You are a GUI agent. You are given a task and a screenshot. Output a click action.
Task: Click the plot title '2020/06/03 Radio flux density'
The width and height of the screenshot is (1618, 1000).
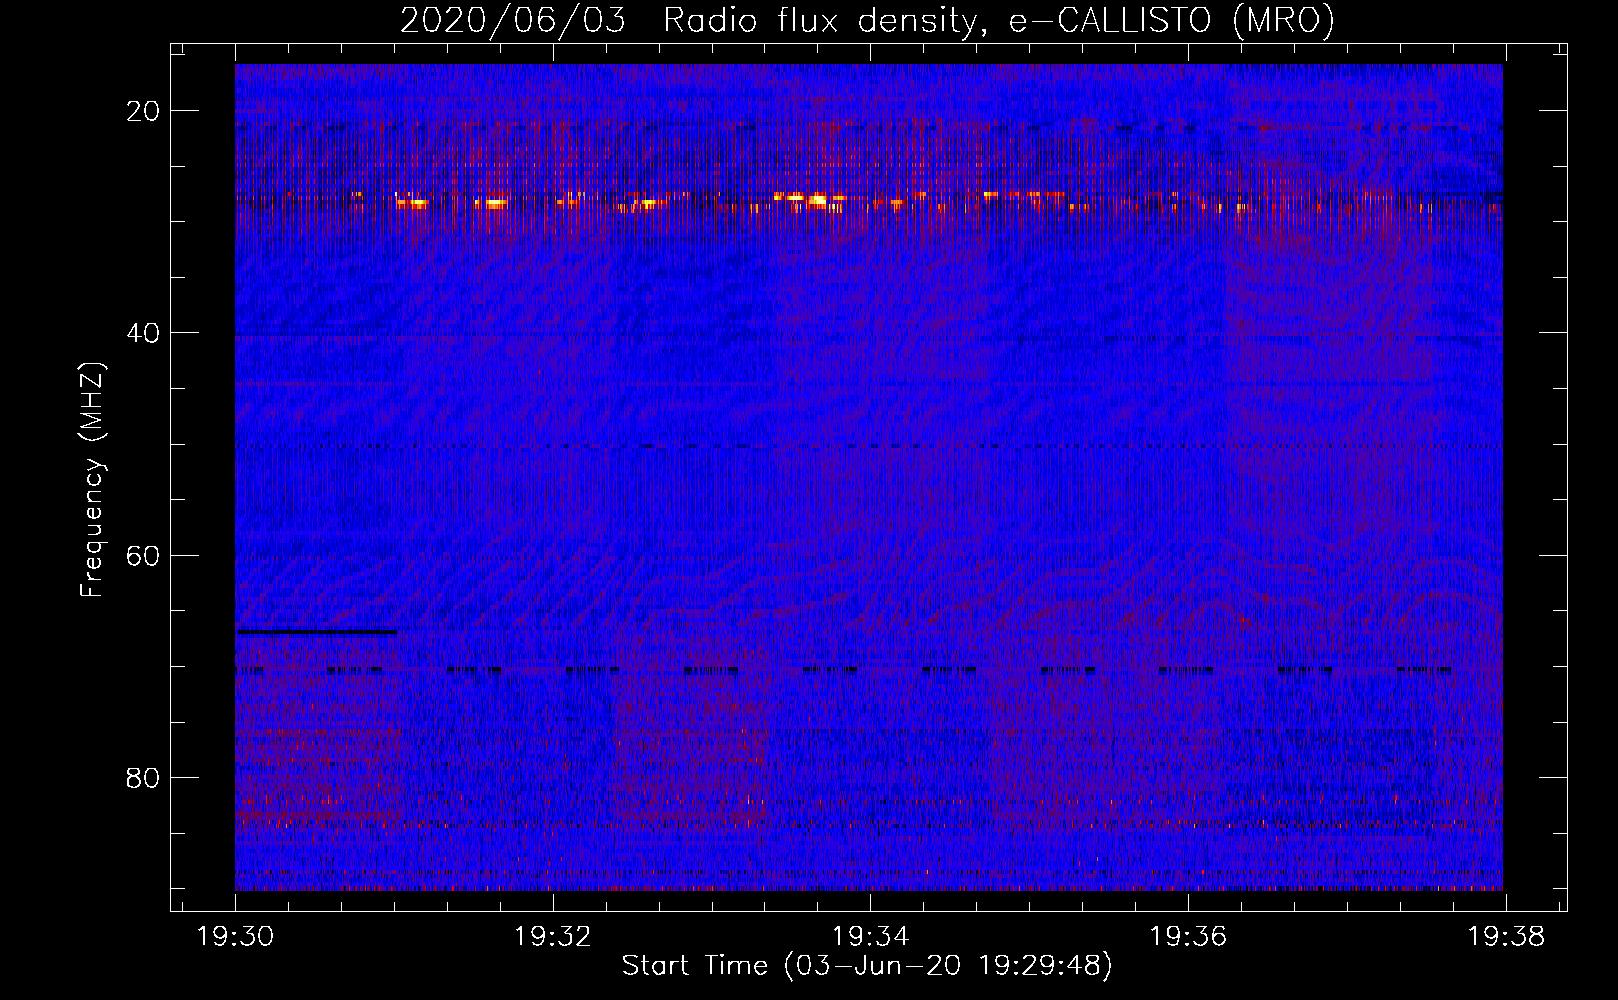[868, 21]
